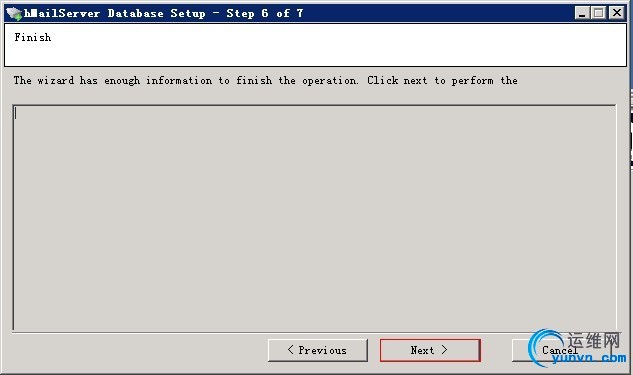The height and width of the screenshot is (375, 633).
Task: Click the 运维网 watermark text
Action: [x=594, y=341]
